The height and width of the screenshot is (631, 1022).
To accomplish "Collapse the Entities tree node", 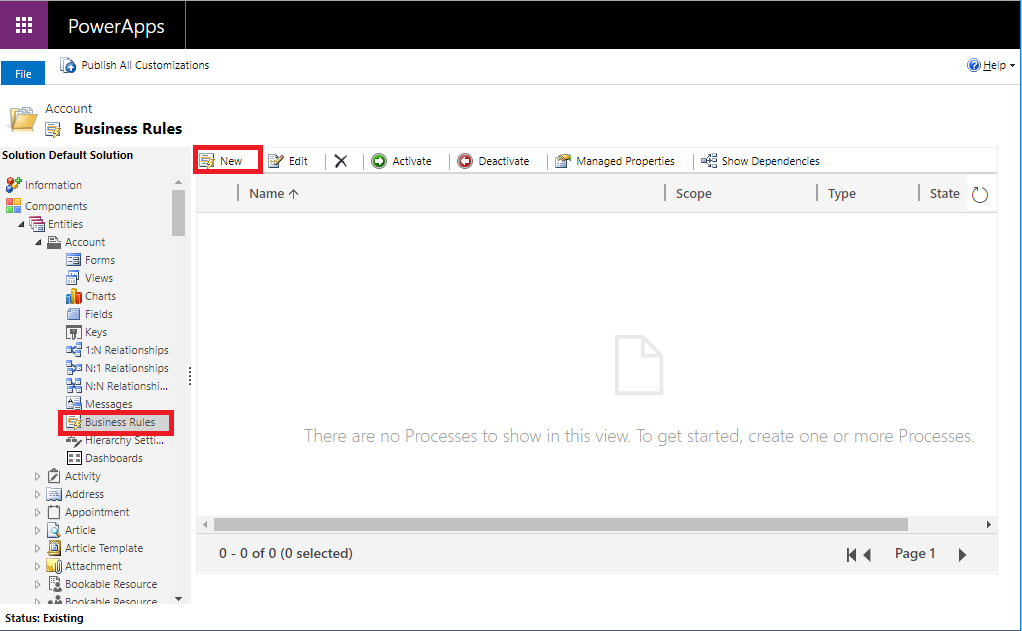I will [x=22, y=224].
